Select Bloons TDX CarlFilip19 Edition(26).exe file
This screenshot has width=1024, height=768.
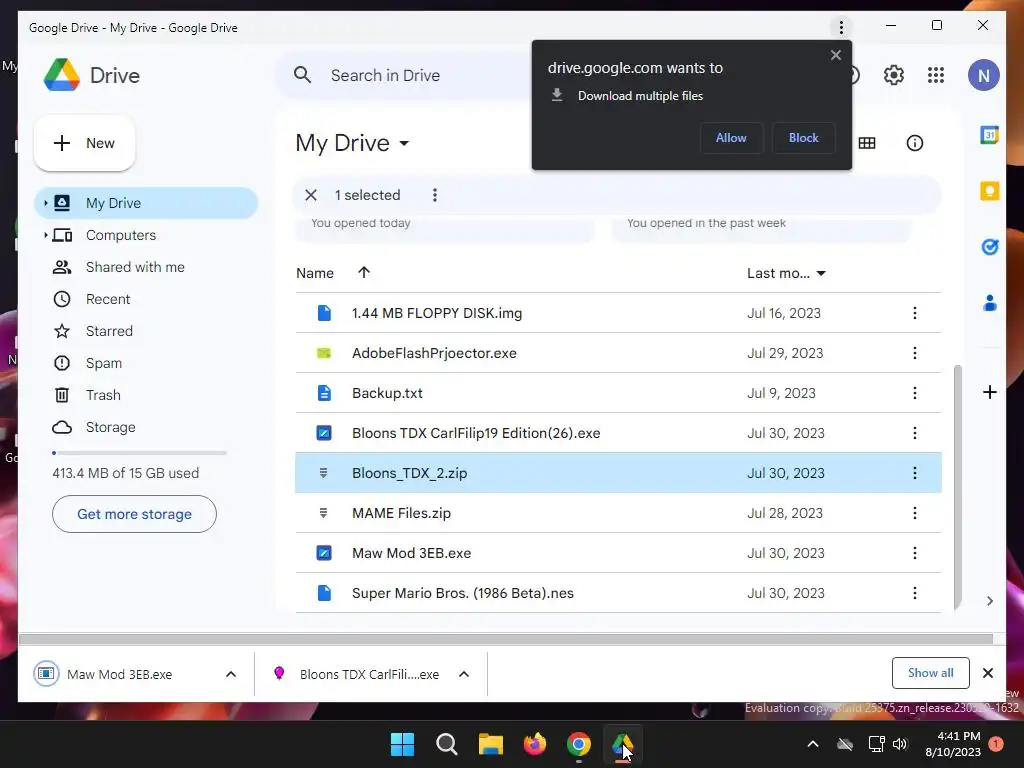[x=618, y=433]
